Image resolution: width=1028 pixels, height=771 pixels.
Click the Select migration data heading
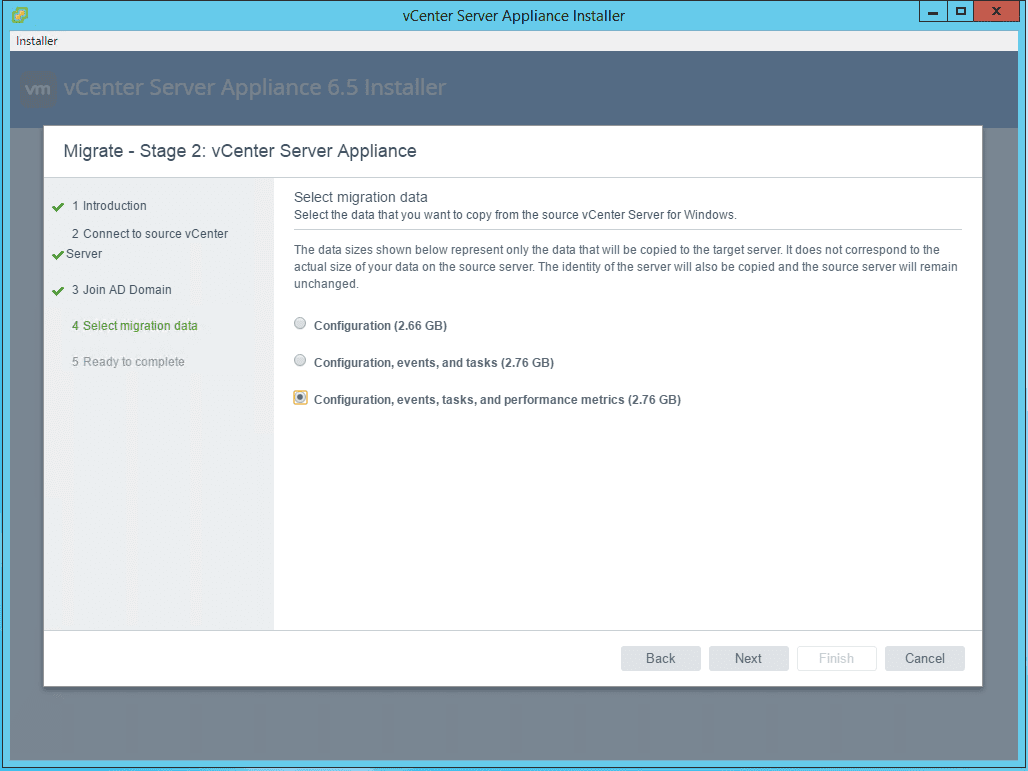tap(361, 197)
